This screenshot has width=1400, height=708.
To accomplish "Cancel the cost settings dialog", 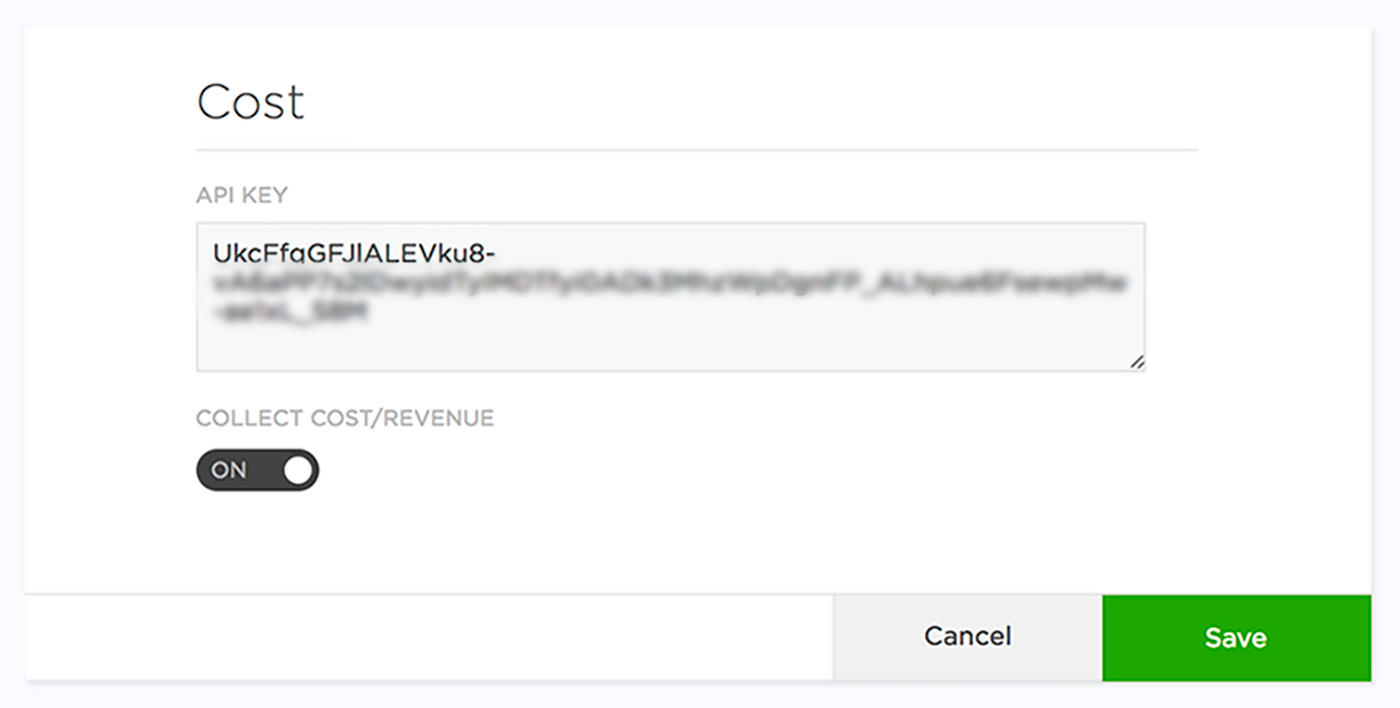I will tap(968, 637).
